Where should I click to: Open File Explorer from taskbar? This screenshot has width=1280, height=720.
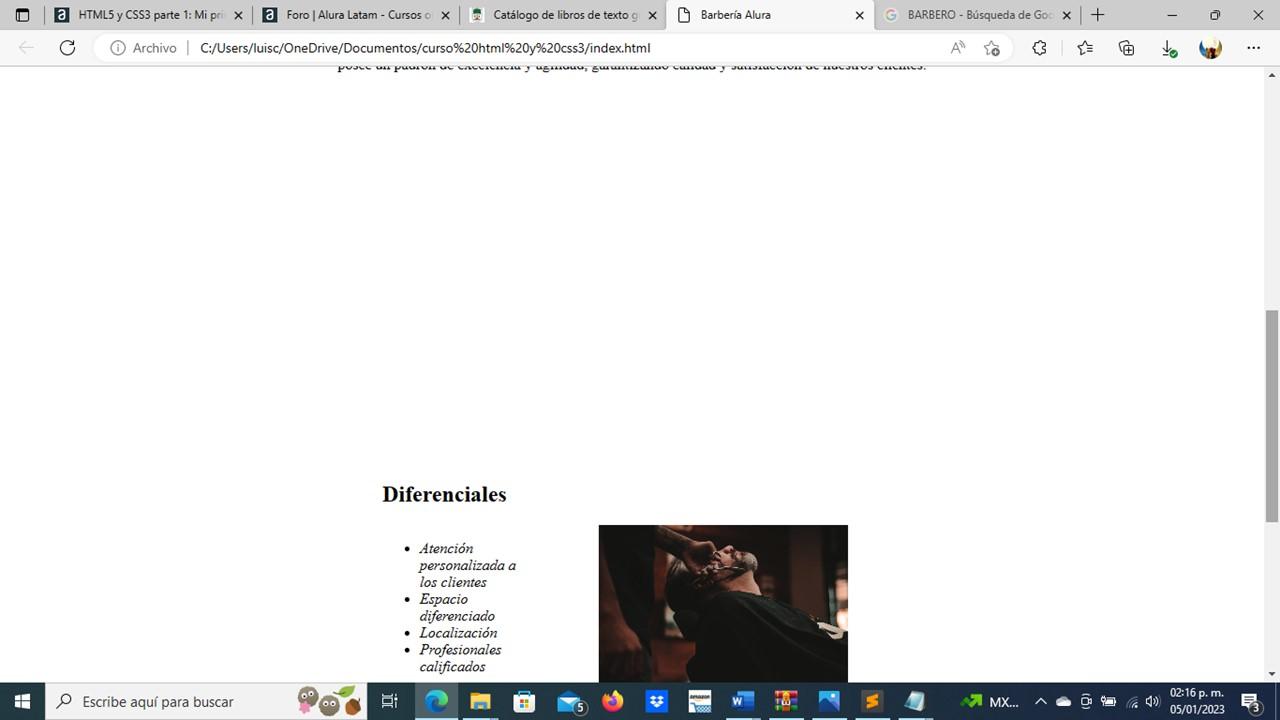pyautogui.click(x=480, y=701)
